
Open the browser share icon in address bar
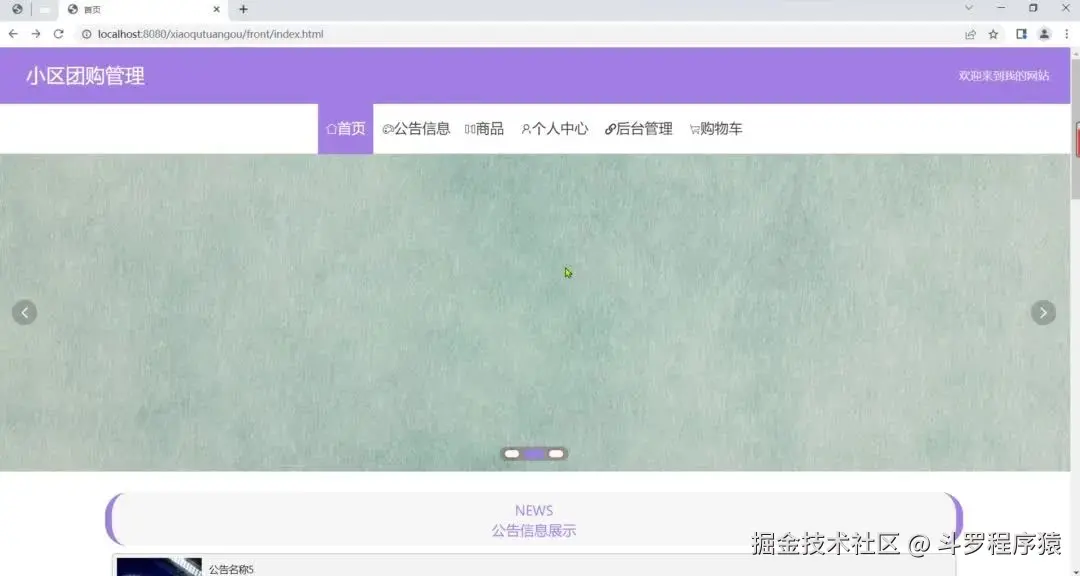(970, 33)
